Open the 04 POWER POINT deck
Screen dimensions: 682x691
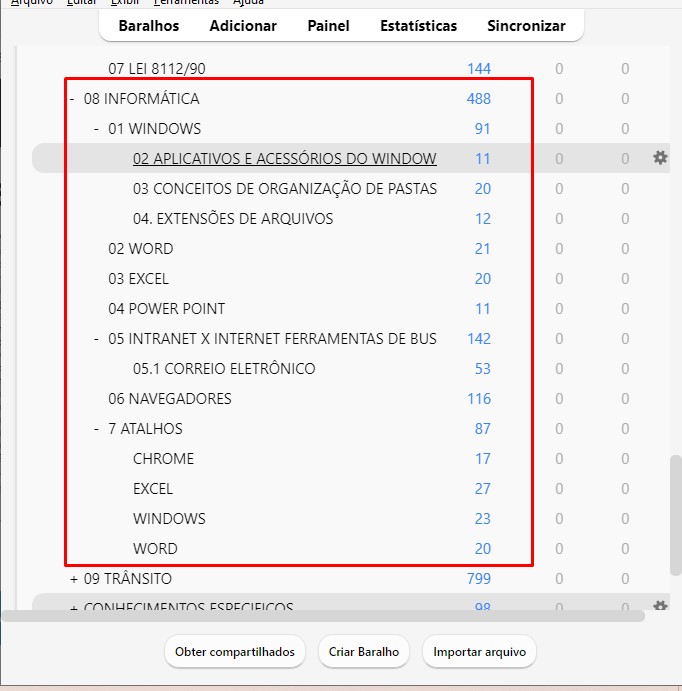pyautogui.click(x=167, y=308)
